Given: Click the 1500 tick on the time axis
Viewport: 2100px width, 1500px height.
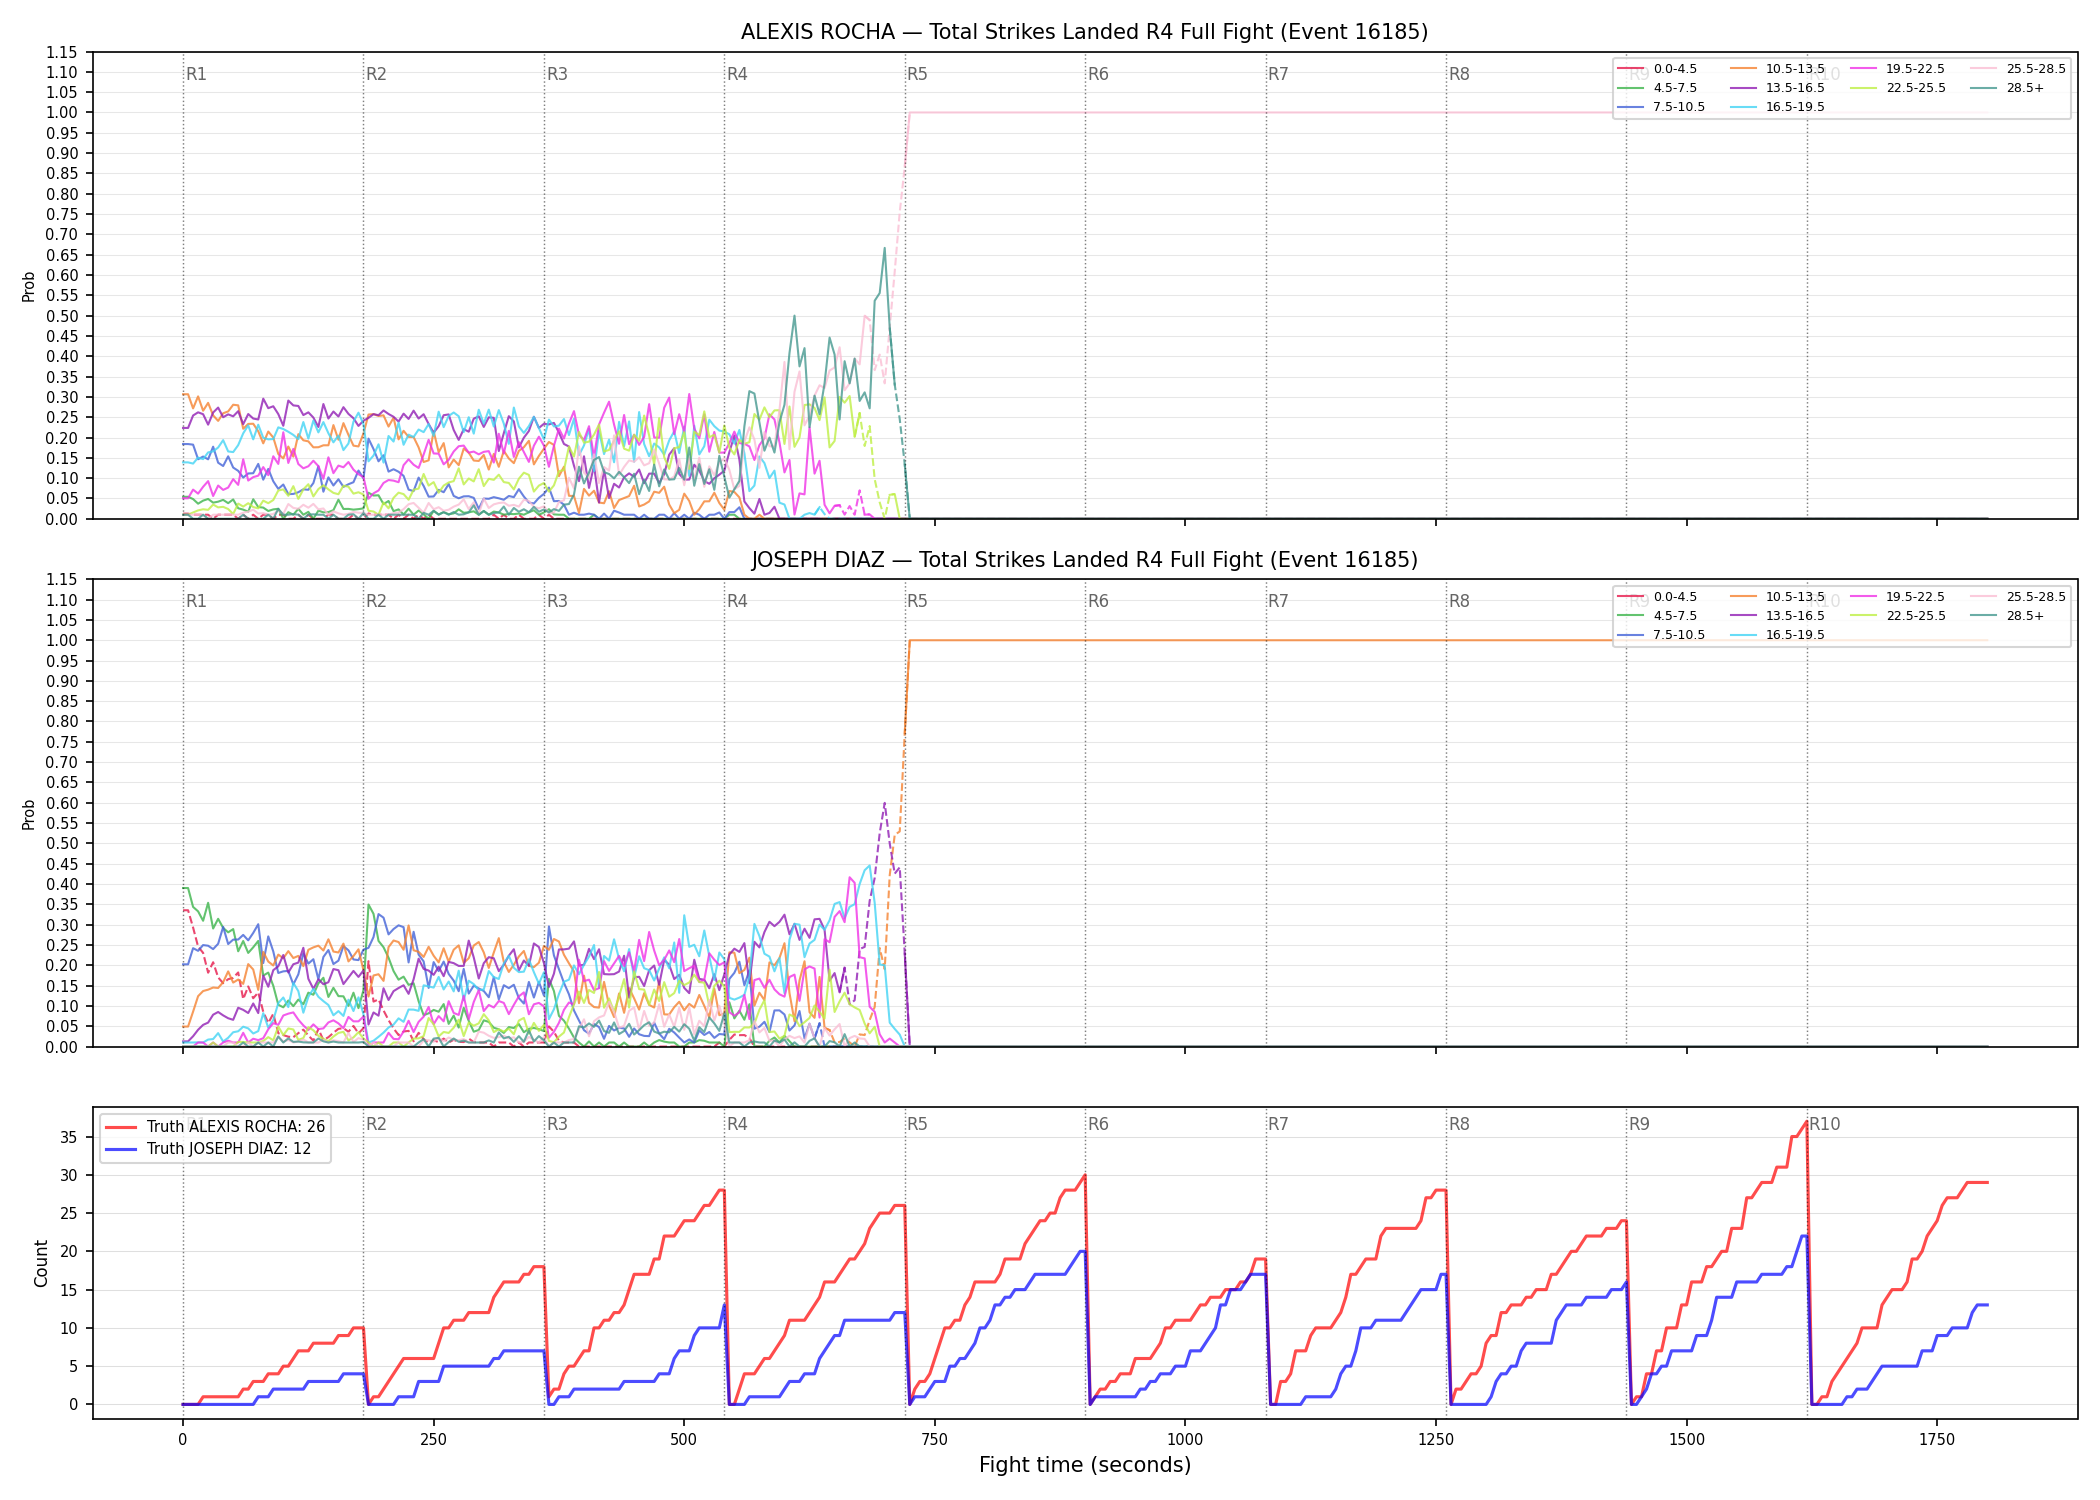Looking at the screenshot, I should (x=1687, y=1440).
